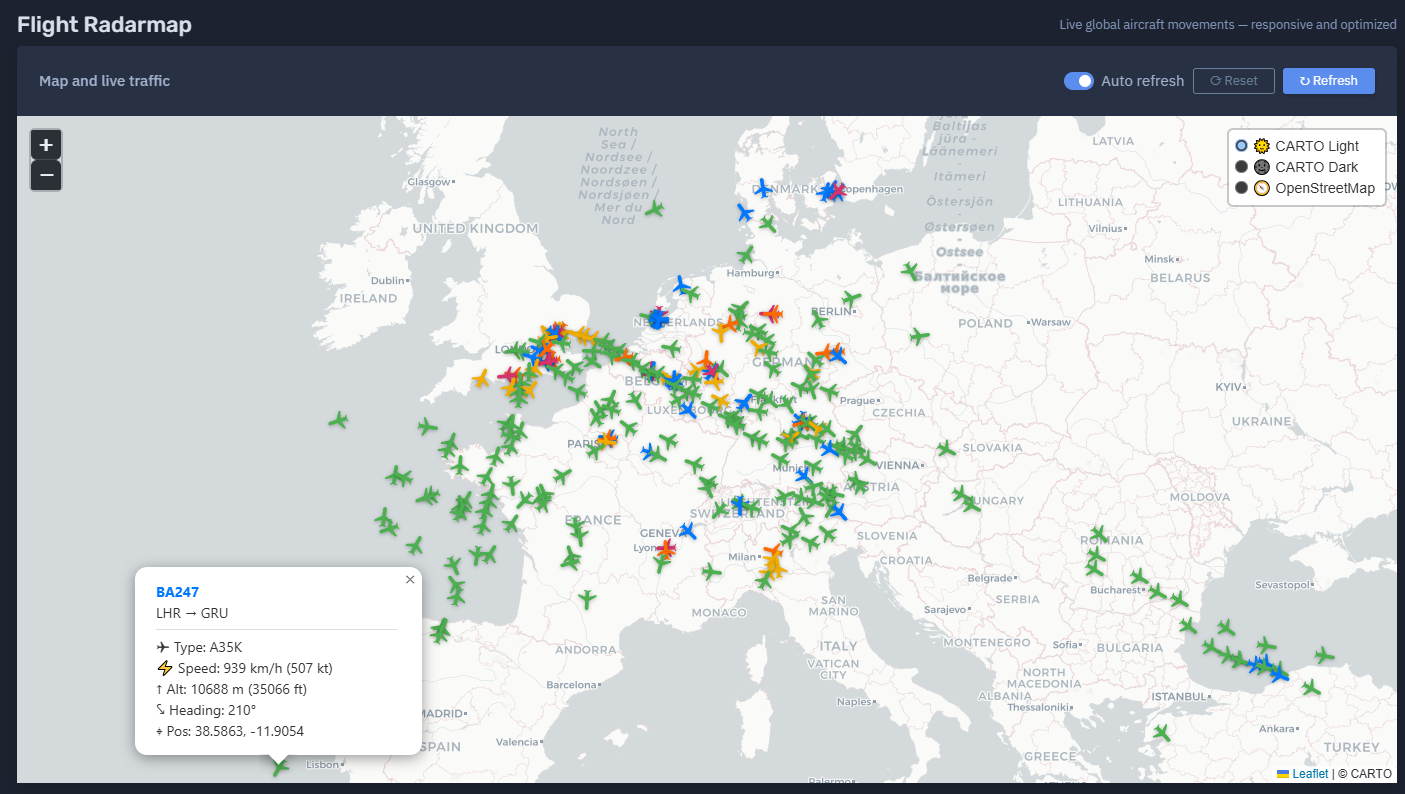Select the green plane west of Ankara
Screen dimensions: 1405x794
1160,733
